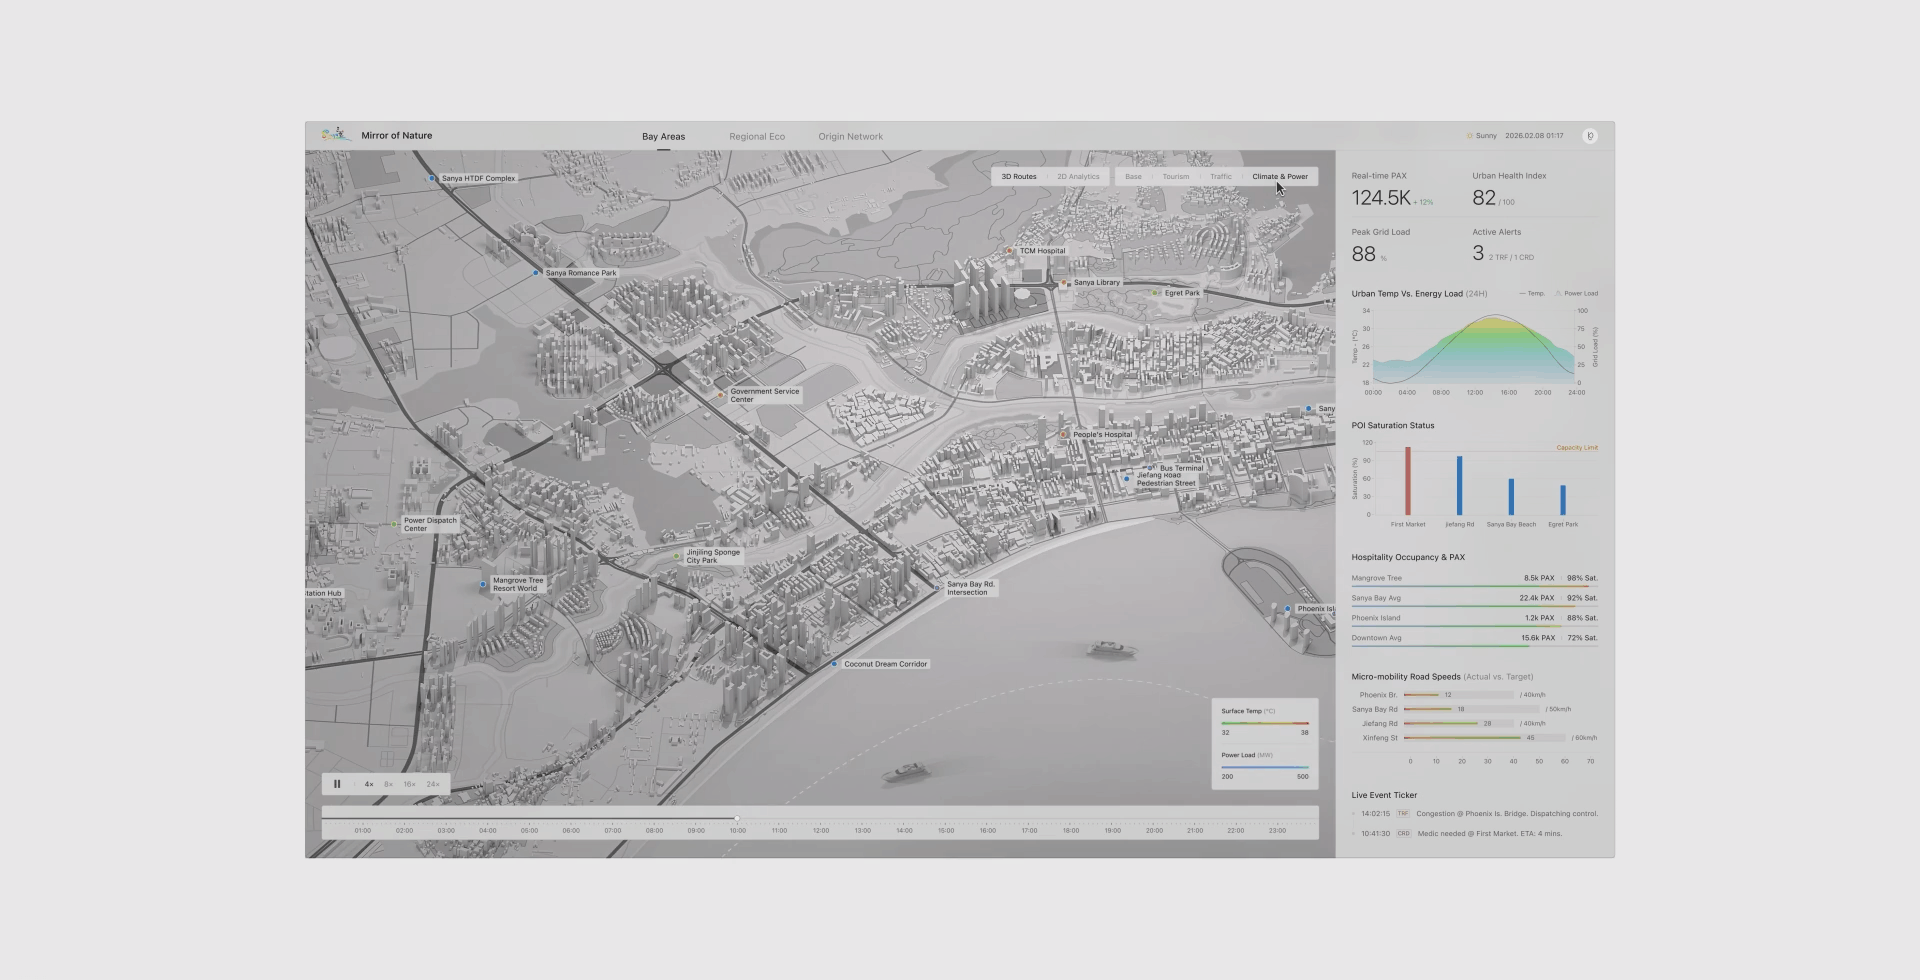This screenshot has width=1920, height=980.
Task: Click the Sanya Bay Beach saturation bar
Action: (1511, 497)
